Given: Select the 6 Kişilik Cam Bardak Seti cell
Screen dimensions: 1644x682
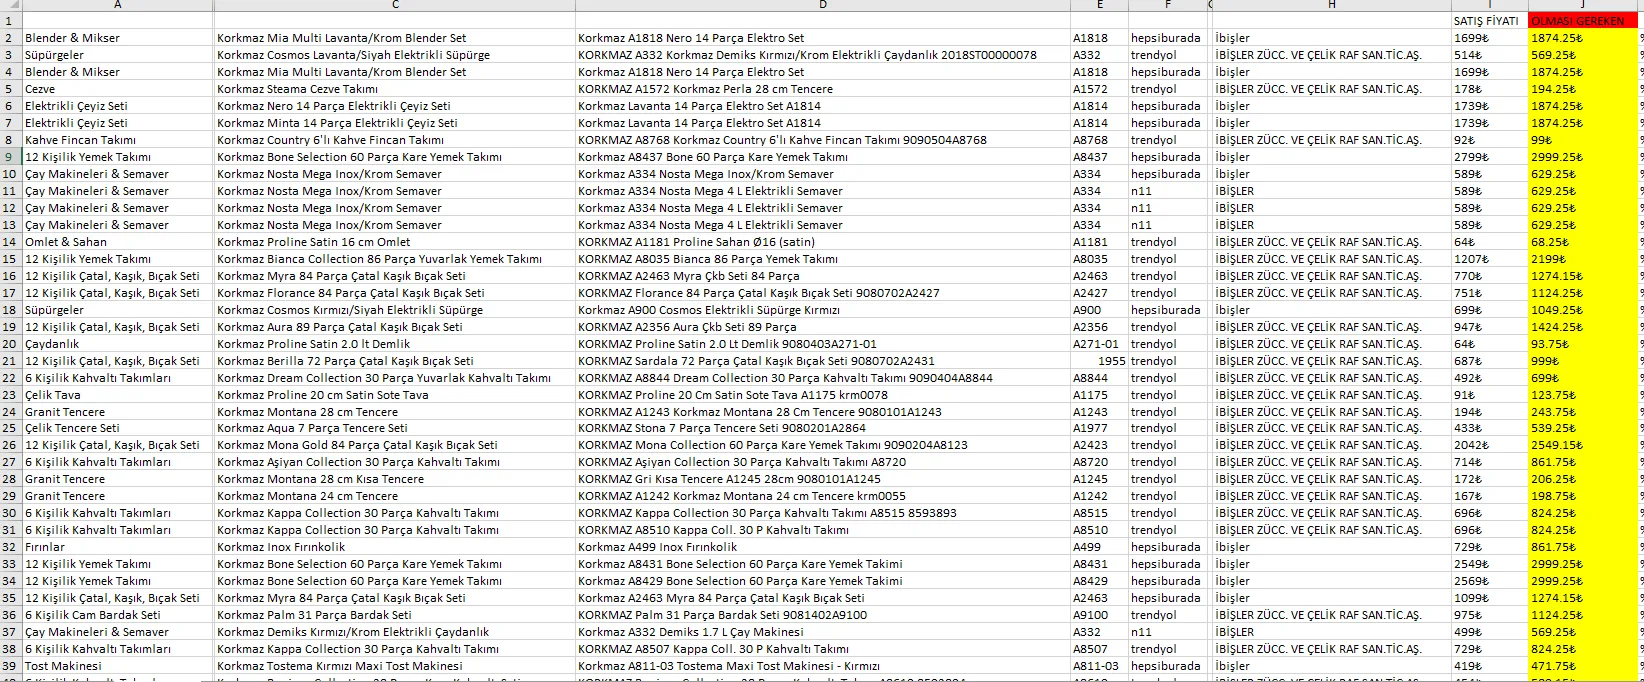Looking at the screenshot, I should 118,615.
